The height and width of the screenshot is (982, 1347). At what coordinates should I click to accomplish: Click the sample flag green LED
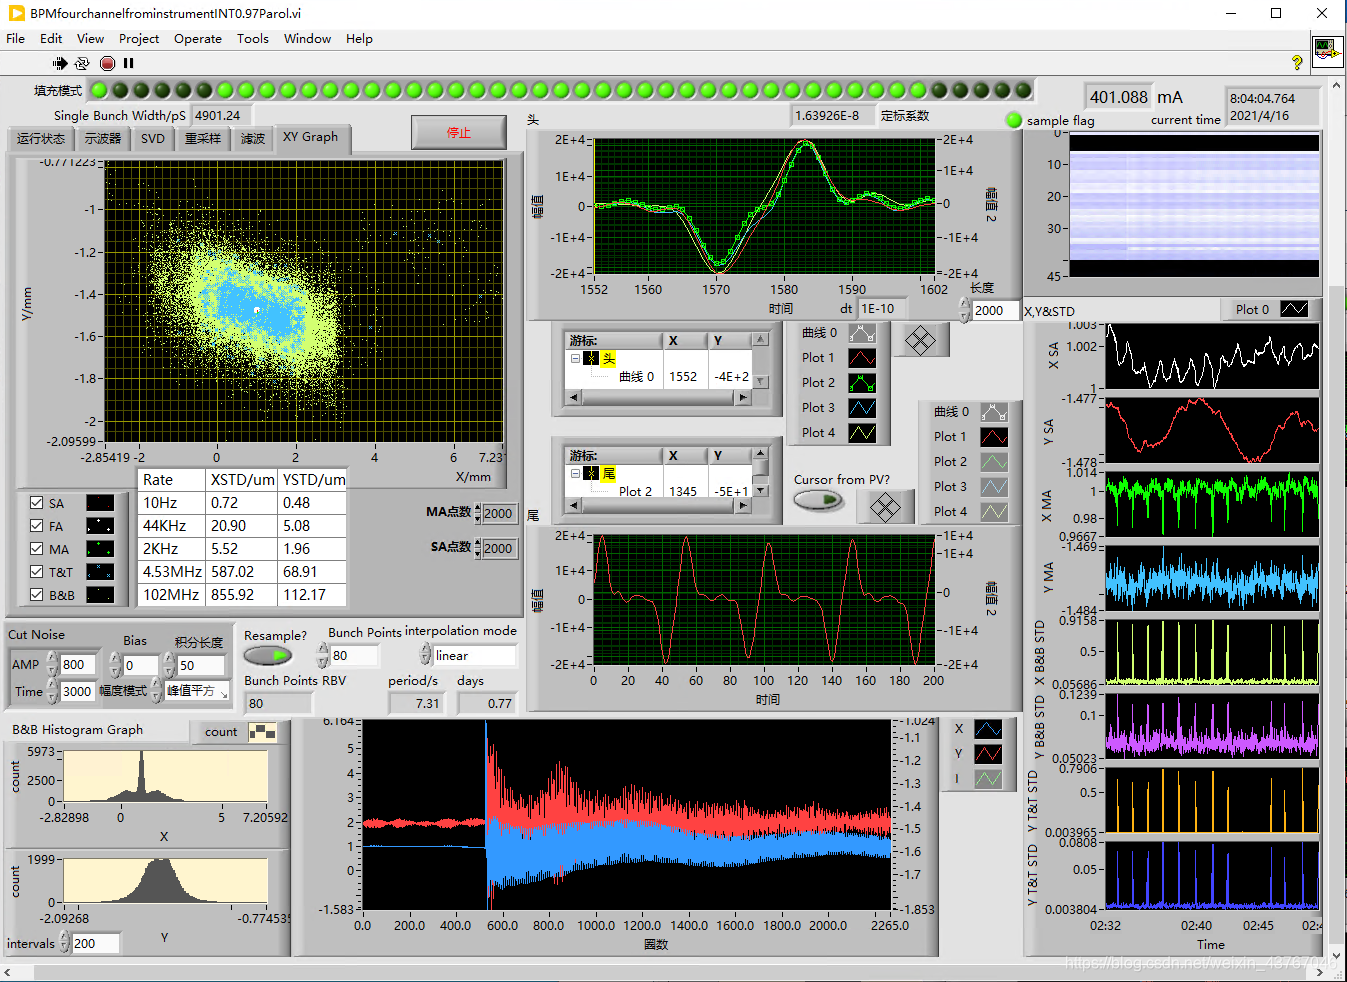(x=1014, y=120)
